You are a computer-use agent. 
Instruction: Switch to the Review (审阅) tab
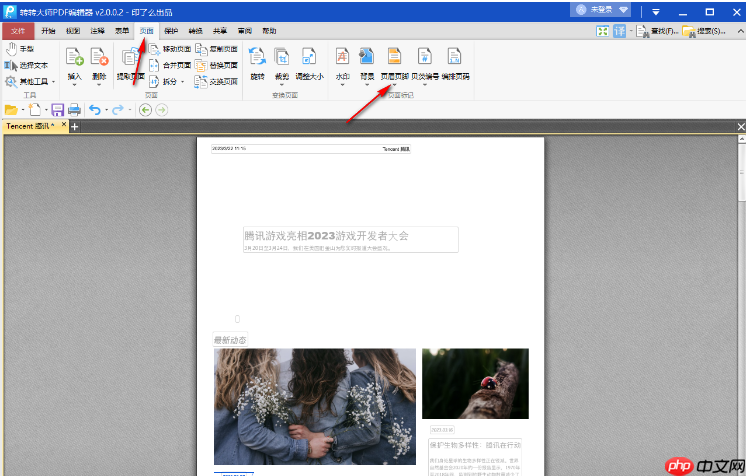[245, 31]
